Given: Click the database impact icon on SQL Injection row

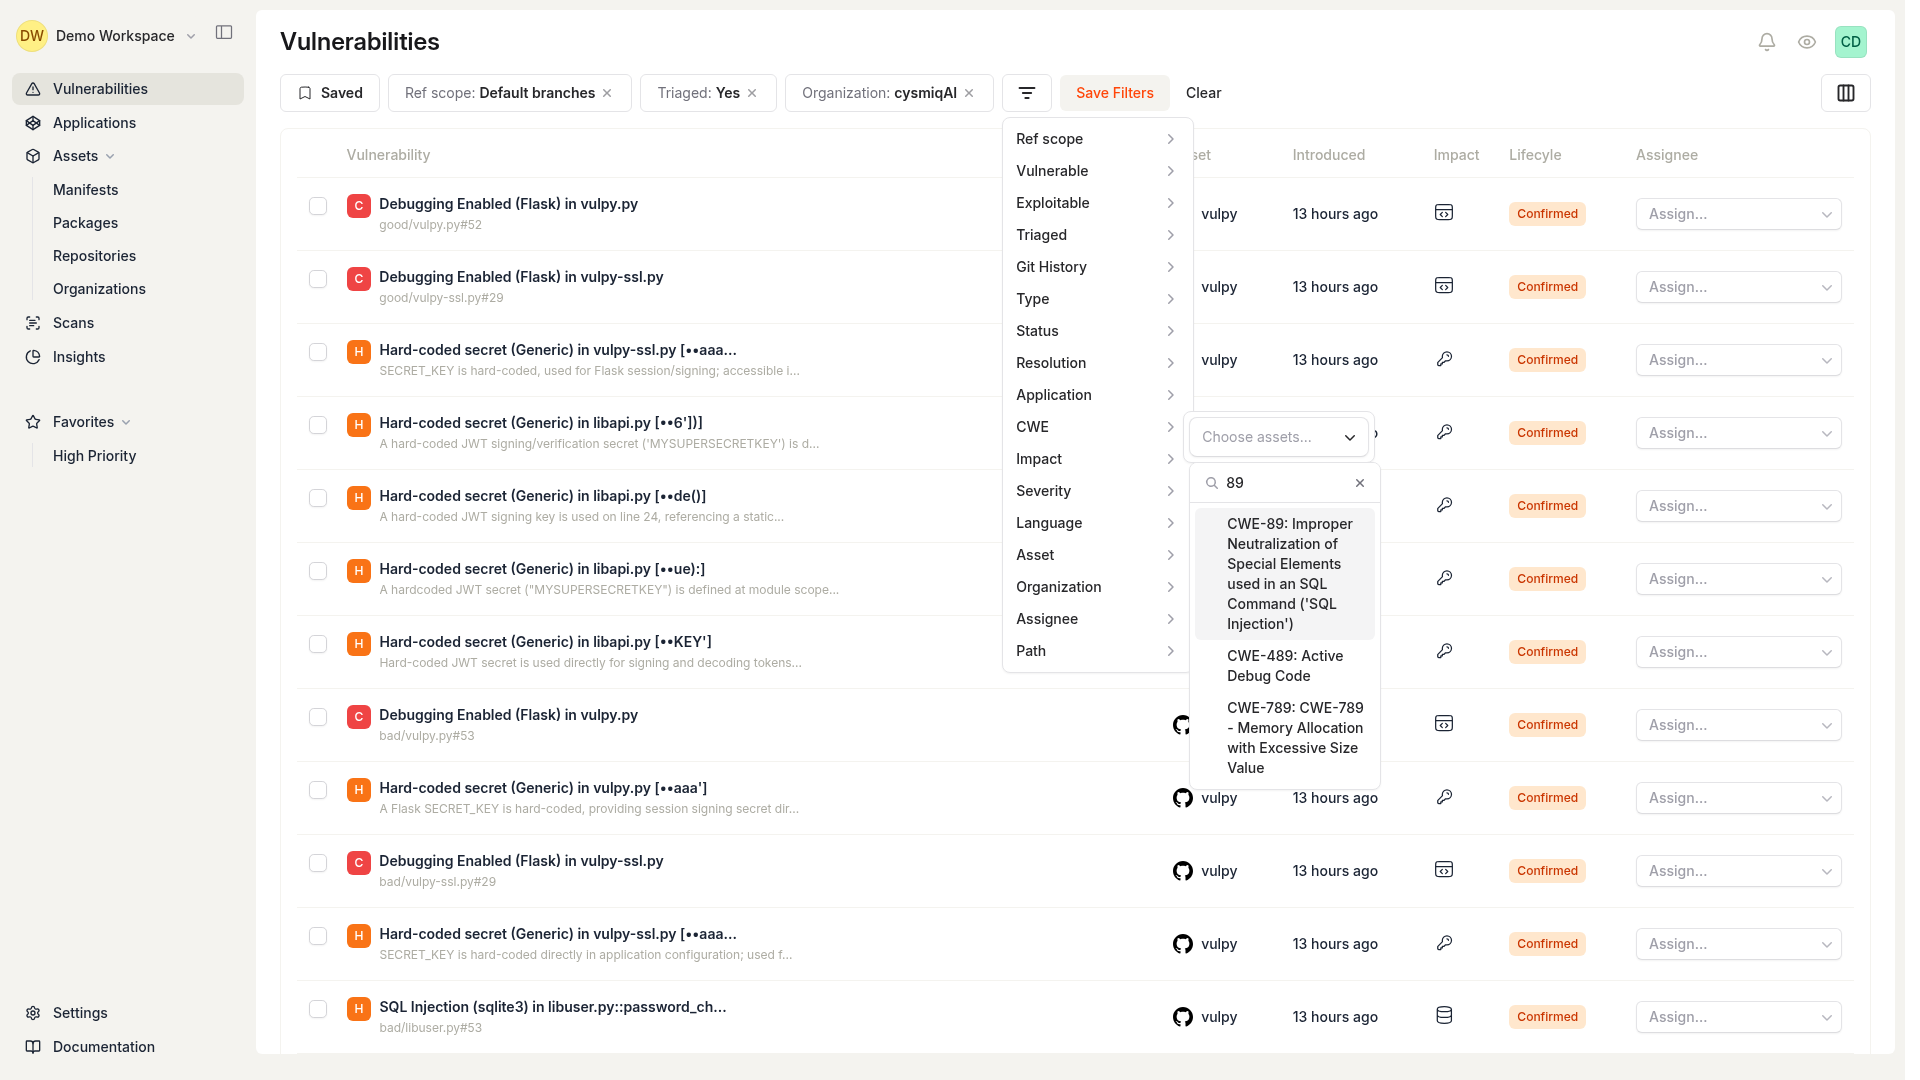Looking at the screenshot, I should coord(1444,1014).
